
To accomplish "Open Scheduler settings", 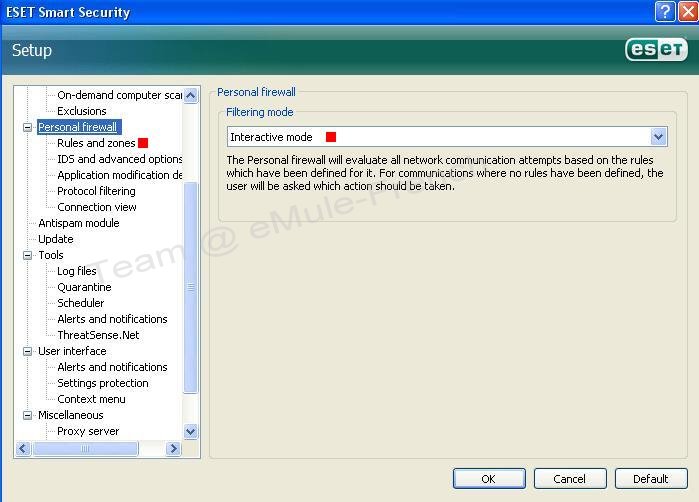I will point(81,303).
